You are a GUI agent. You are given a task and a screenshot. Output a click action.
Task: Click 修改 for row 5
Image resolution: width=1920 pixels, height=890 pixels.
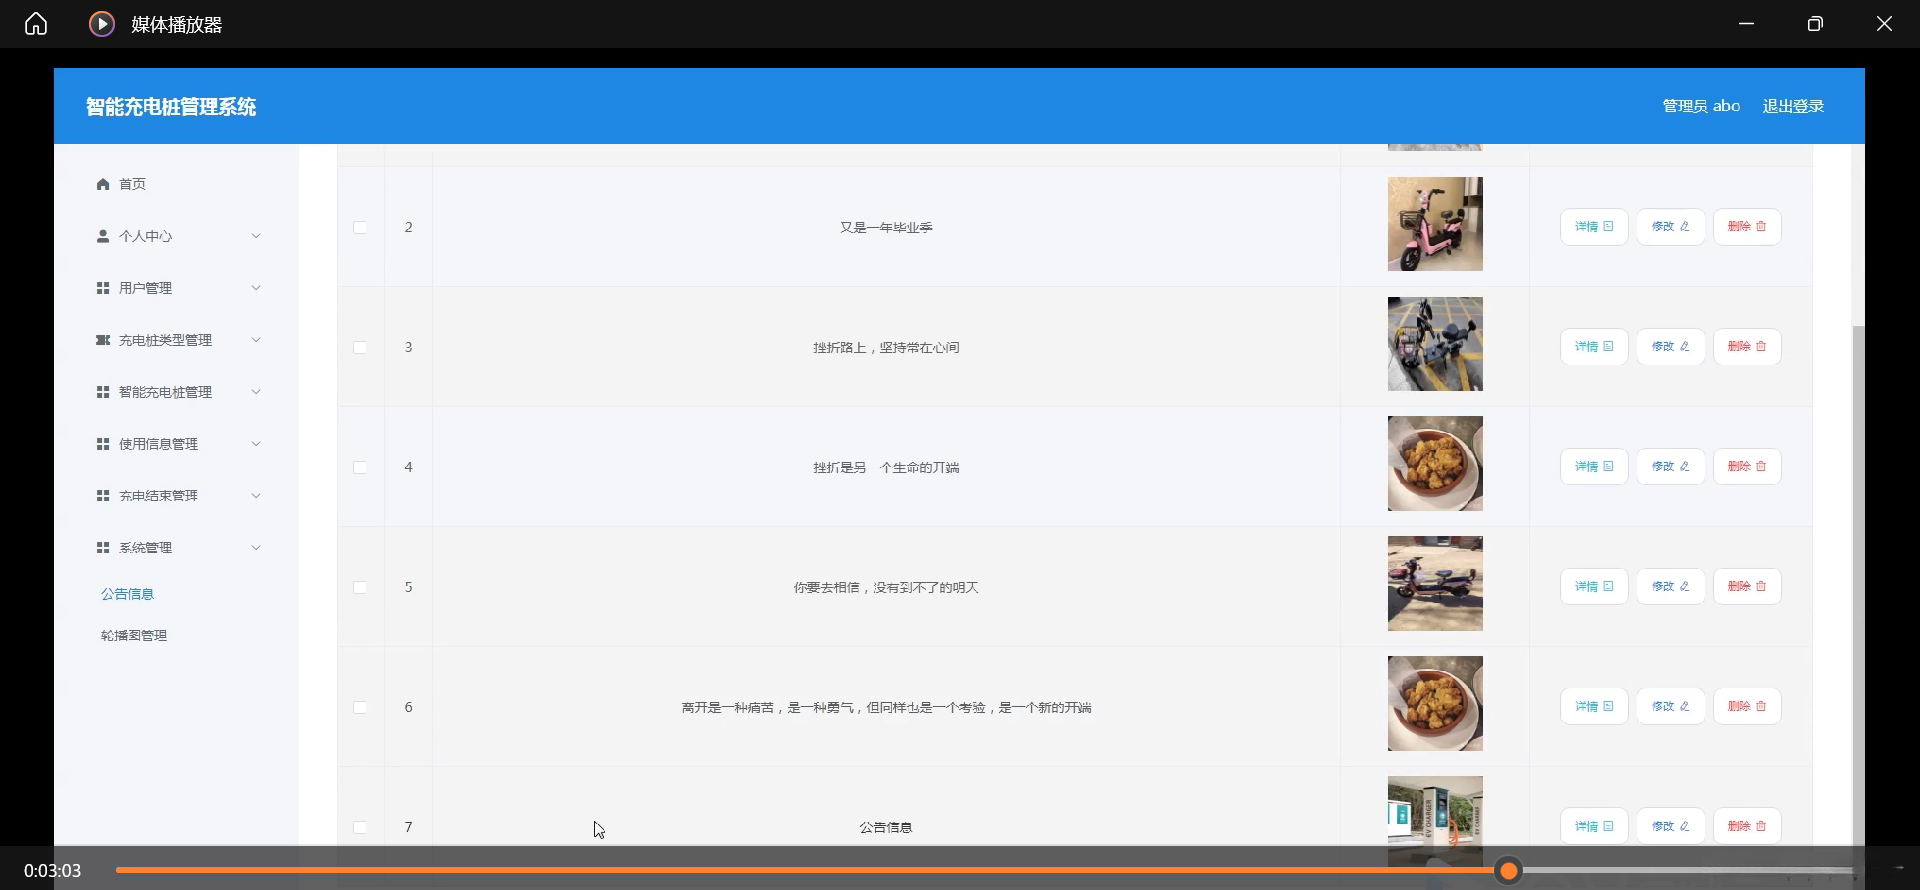1670,587
